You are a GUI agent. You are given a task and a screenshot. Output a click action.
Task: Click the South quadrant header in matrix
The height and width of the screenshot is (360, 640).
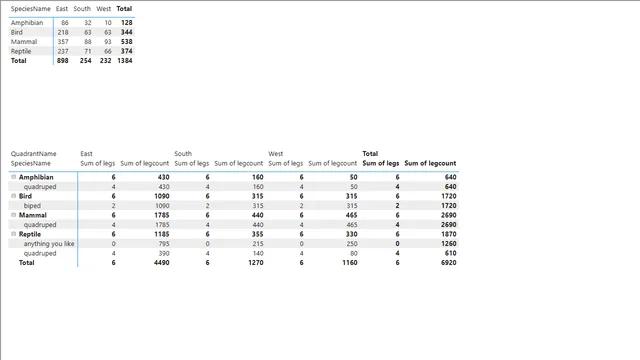coord(183,153)
